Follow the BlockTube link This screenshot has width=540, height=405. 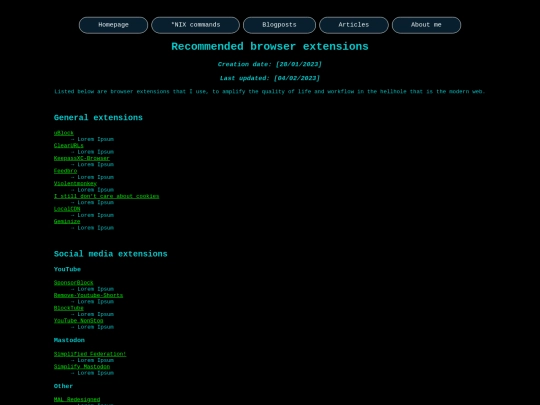[x=69, y=308]
